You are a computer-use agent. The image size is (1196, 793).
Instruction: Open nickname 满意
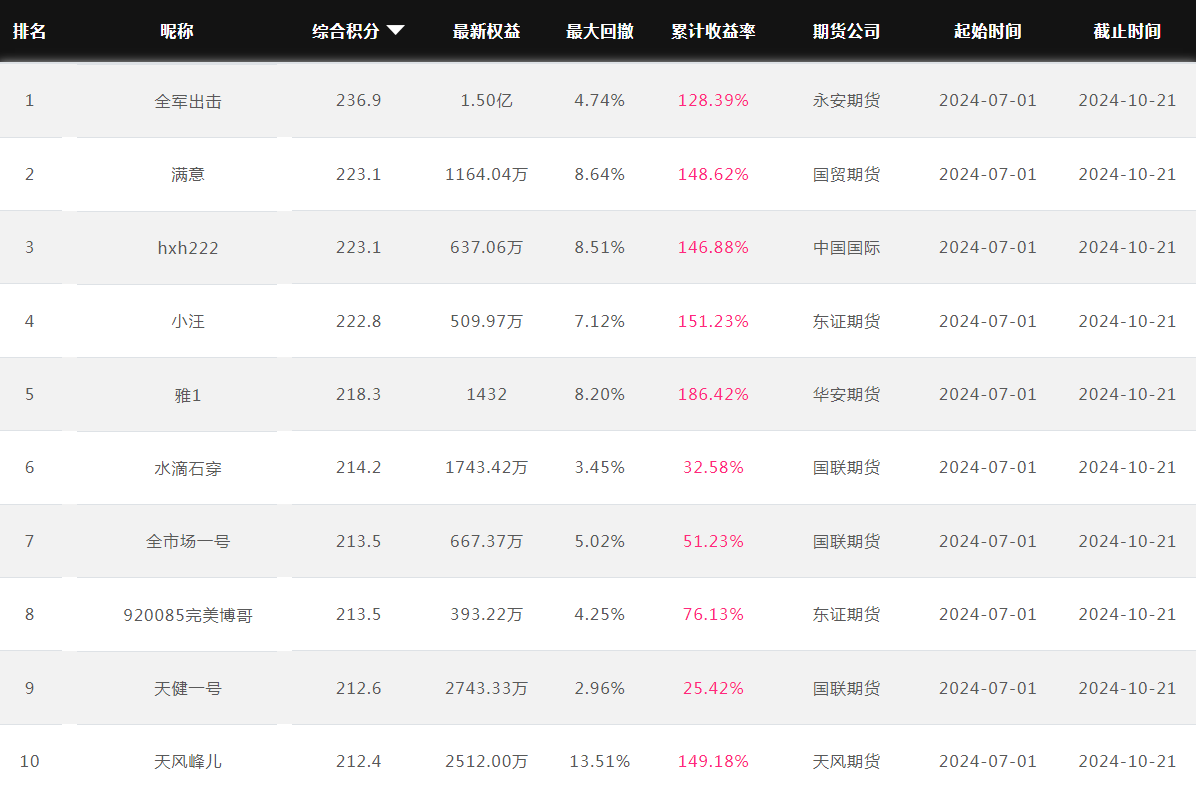(188, 175)
